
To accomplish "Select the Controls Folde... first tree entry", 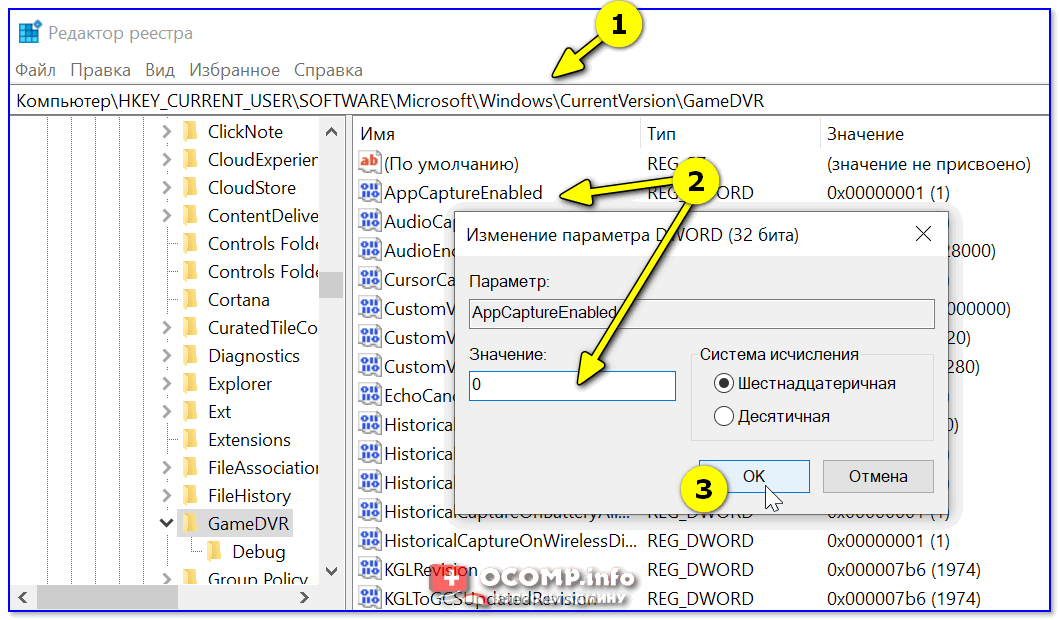I will (x=263, y=243).
